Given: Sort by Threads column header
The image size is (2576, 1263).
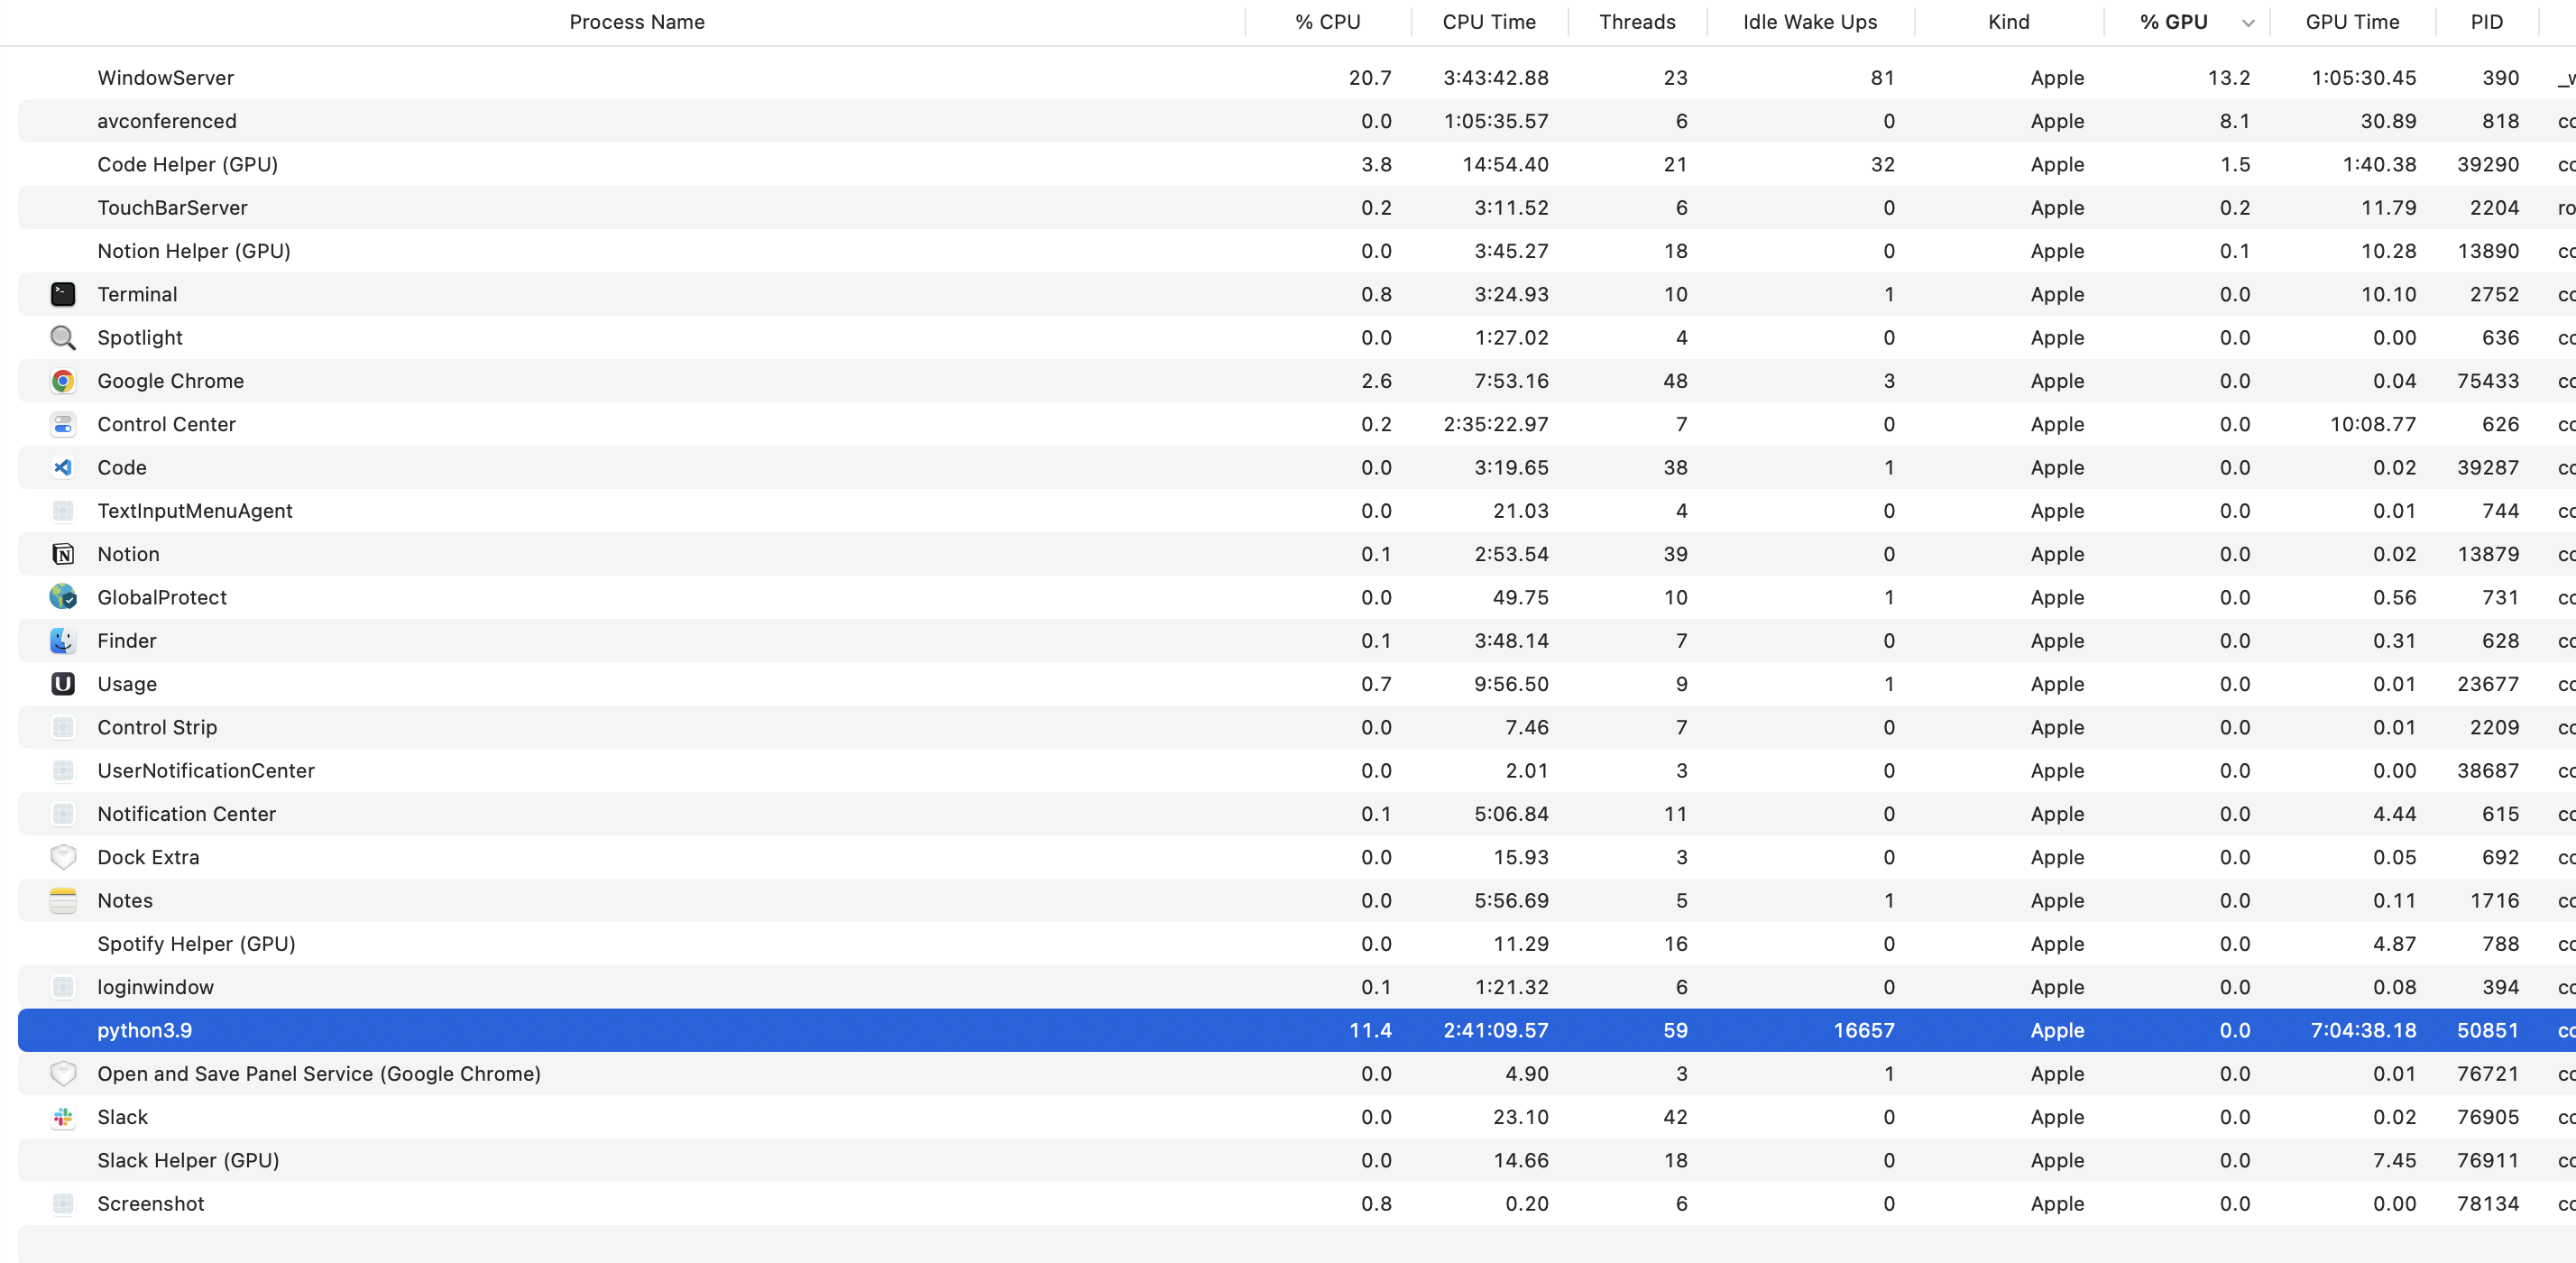Looking at the screenshot, I should pyautogui.click(x=1637, y=22).
